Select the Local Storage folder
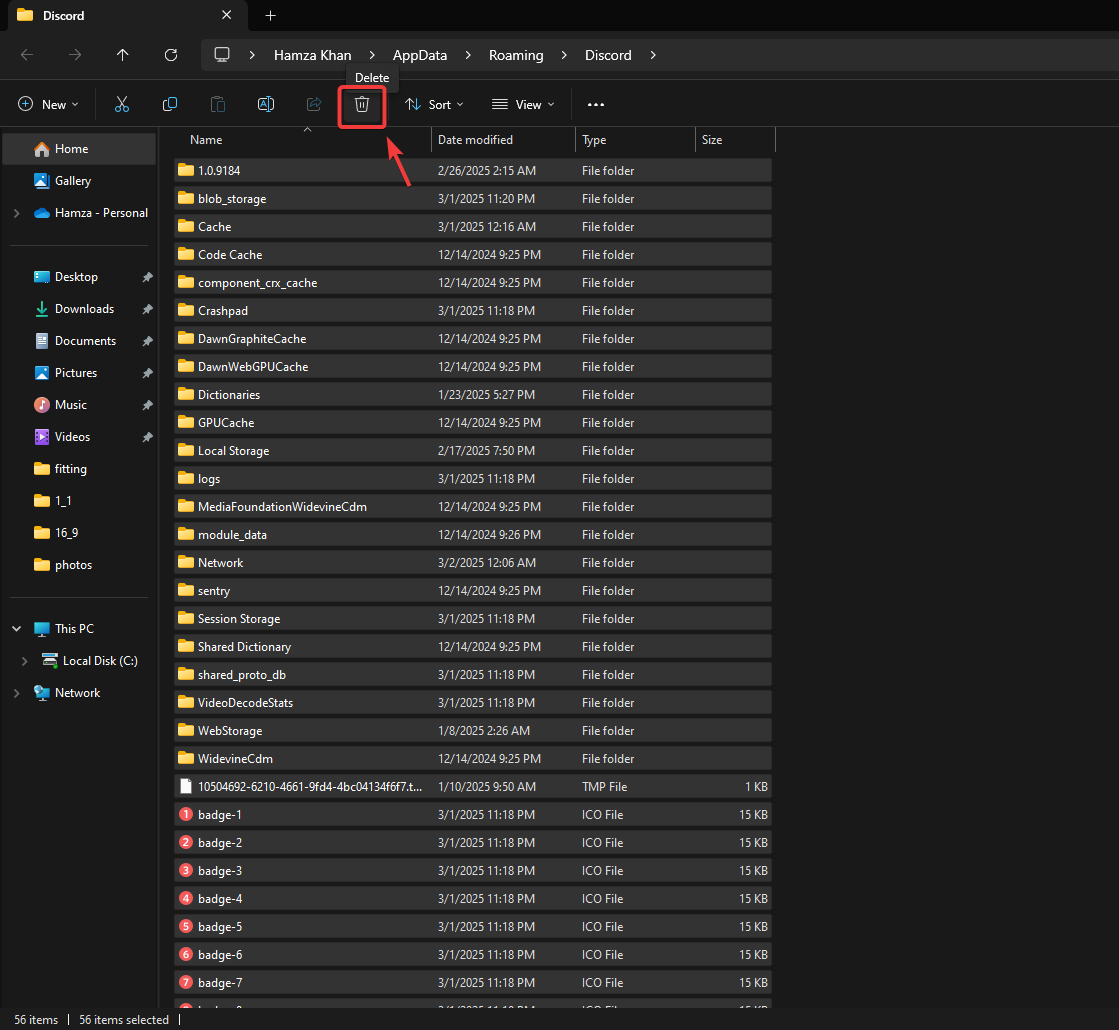Viewport: 1119px width, 1030px height. click(233, 451)
